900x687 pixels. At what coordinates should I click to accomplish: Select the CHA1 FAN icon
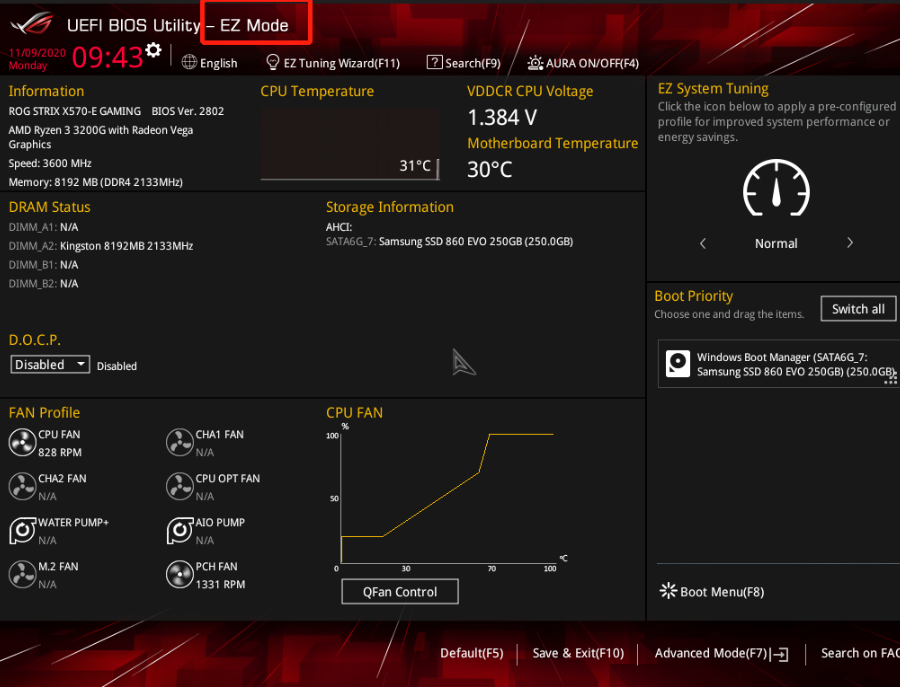(180, 443)
